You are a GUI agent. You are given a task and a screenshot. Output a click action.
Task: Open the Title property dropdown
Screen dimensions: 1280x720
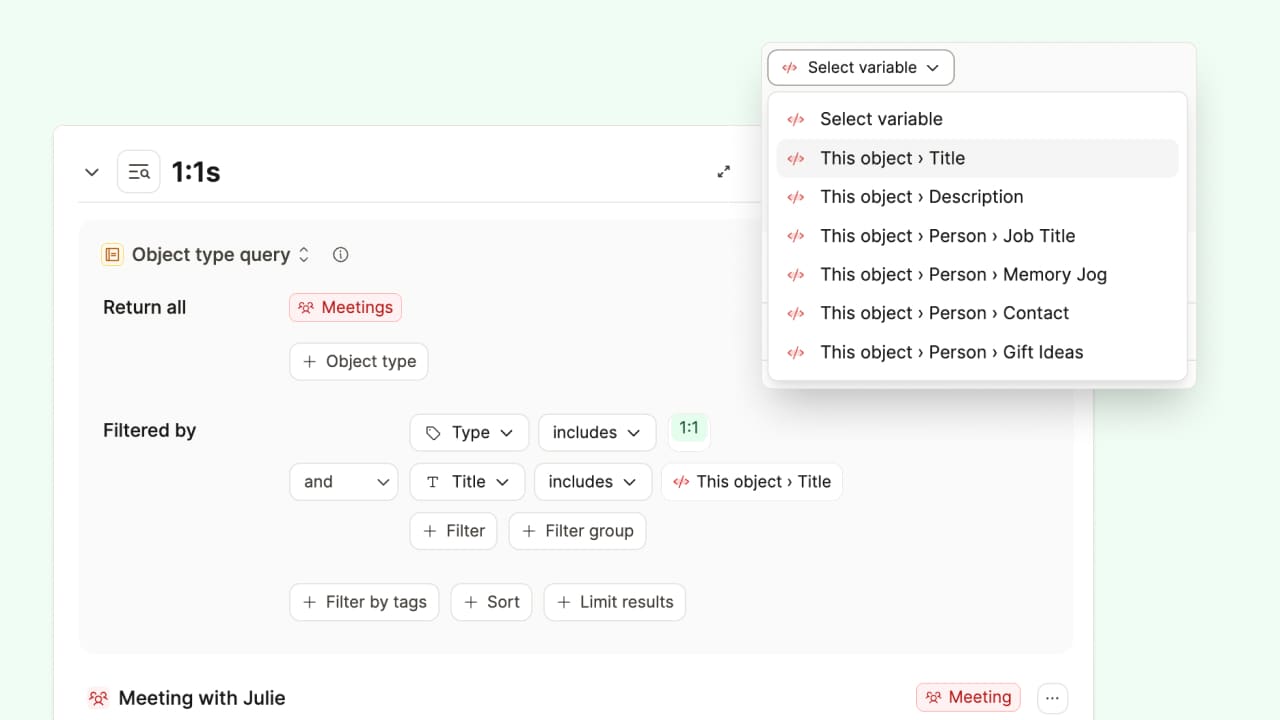467,482
